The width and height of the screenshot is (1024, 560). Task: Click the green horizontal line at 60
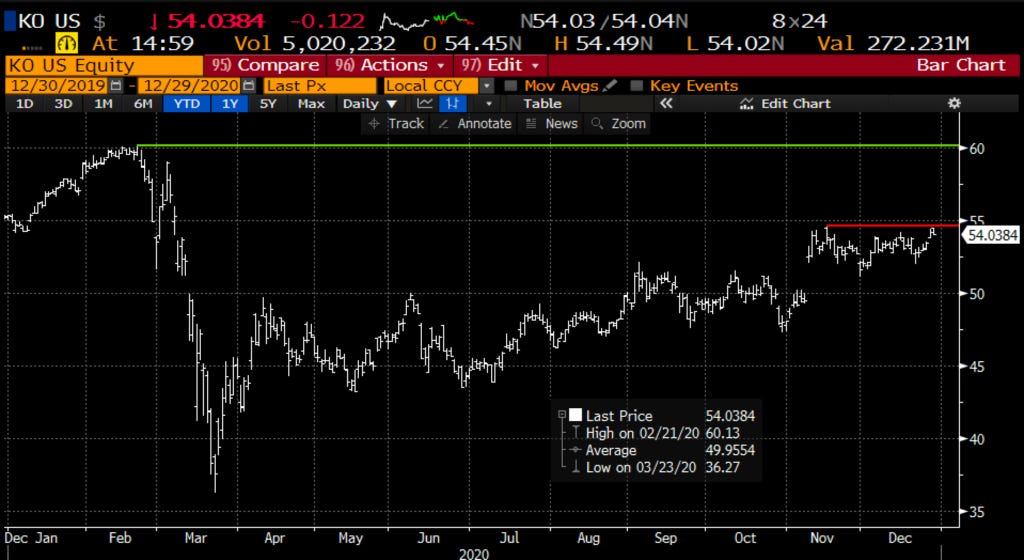pos(547,145)
